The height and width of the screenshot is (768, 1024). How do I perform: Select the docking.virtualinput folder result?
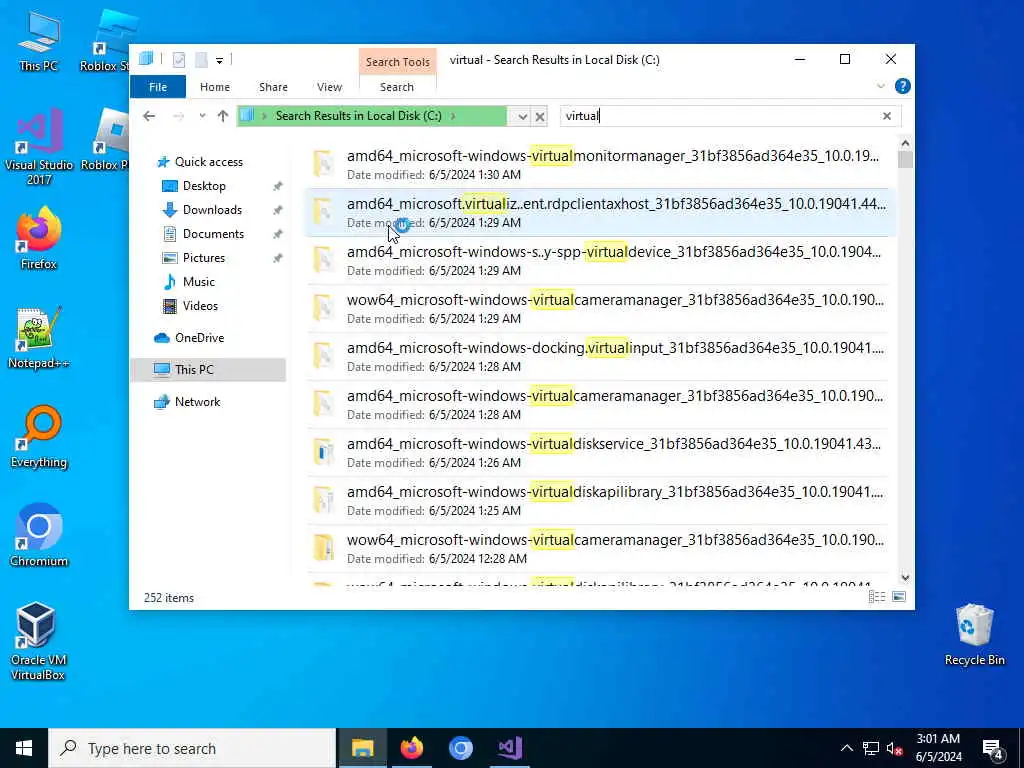[598, 357]
